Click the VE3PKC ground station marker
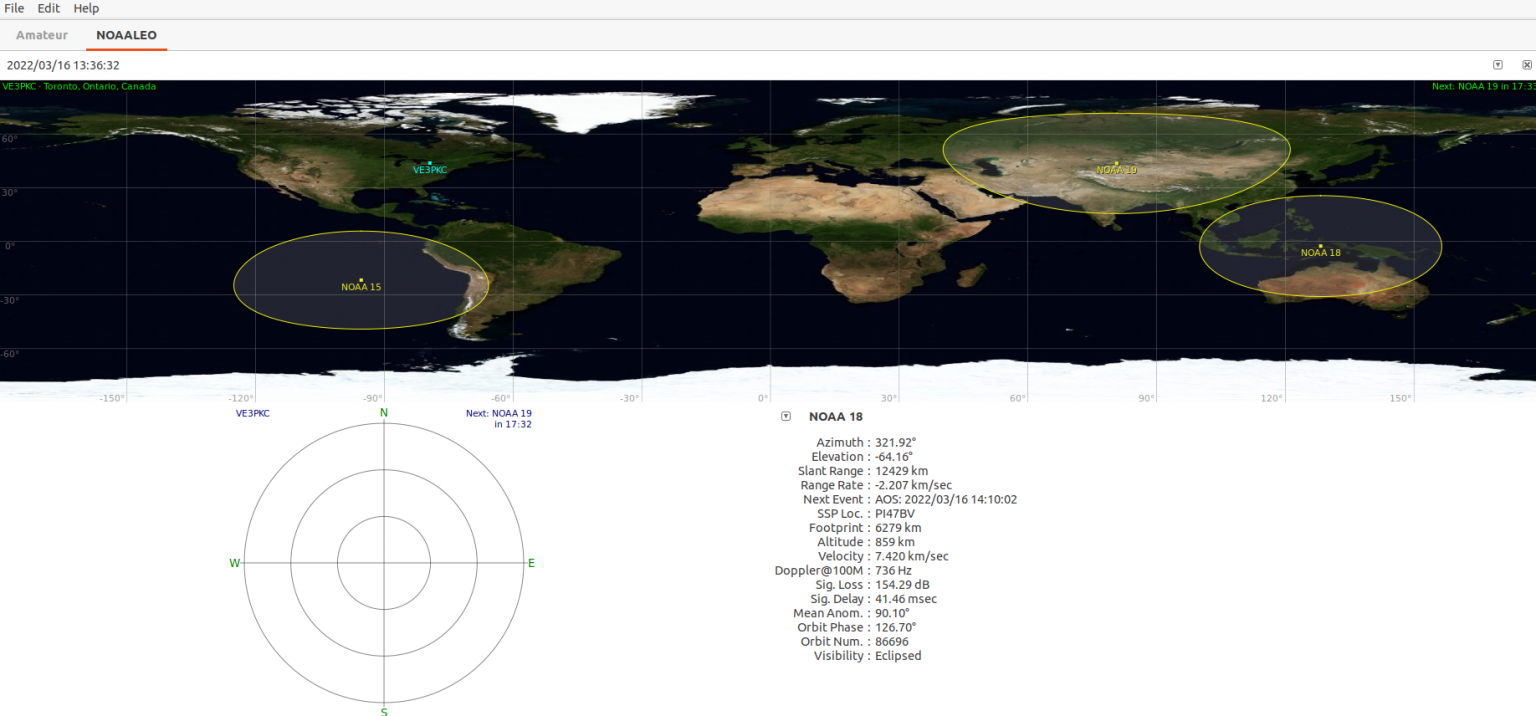 430,161
